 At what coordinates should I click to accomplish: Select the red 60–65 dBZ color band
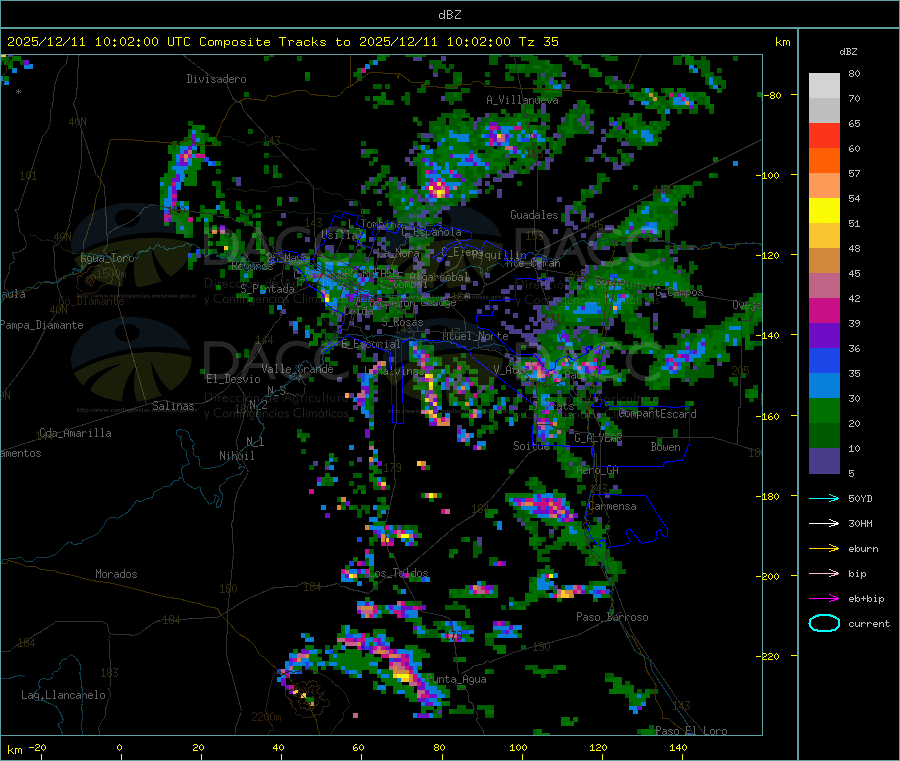(x=824, y=135)
